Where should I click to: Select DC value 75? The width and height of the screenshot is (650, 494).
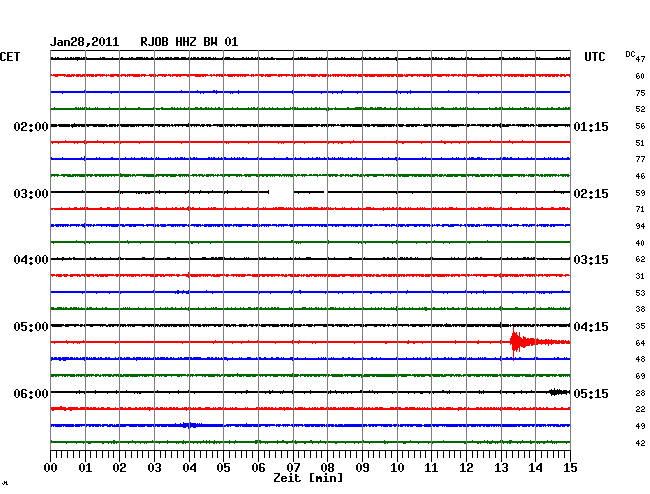[x=640, y=93]
